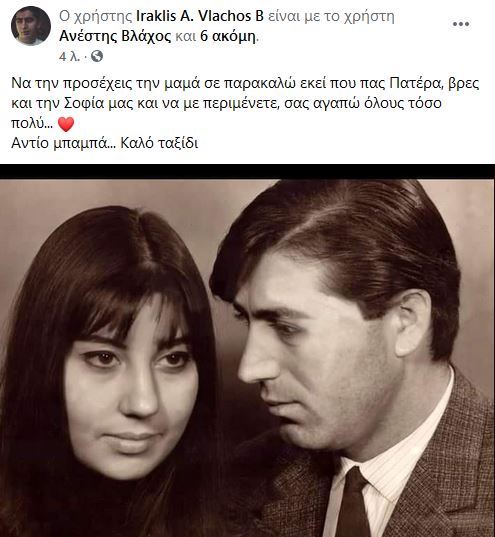Click the post text starting 'Να την προσέχεις'
Image resolution: width=495 pixels, height=537 pixels.
(245, 103)
